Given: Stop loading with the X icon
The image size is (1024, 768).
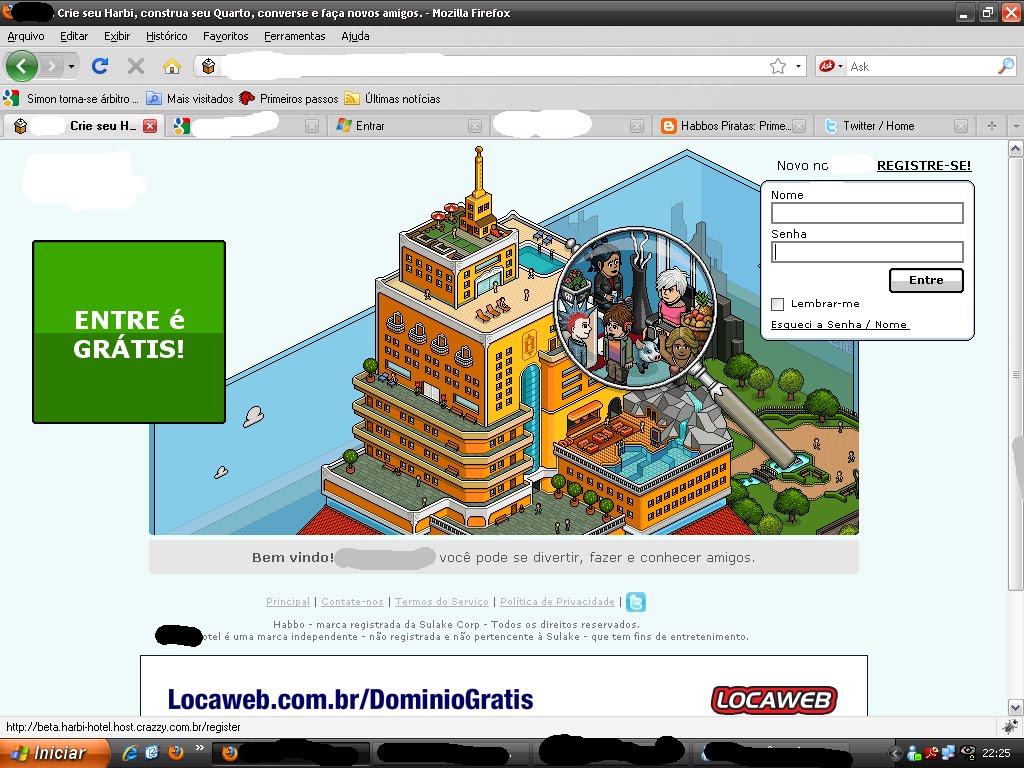Looking at the screenshot, I should point(136,66).
